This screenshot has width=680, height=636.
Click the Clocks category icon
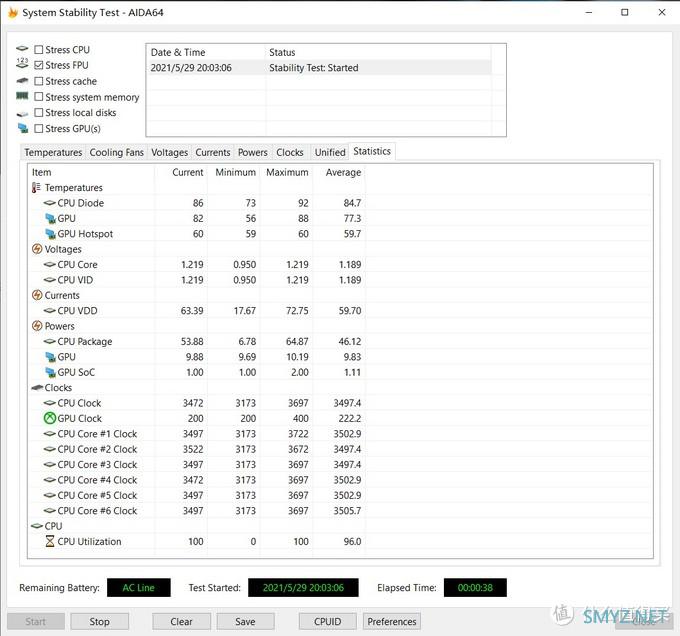(x=37, y=388)
